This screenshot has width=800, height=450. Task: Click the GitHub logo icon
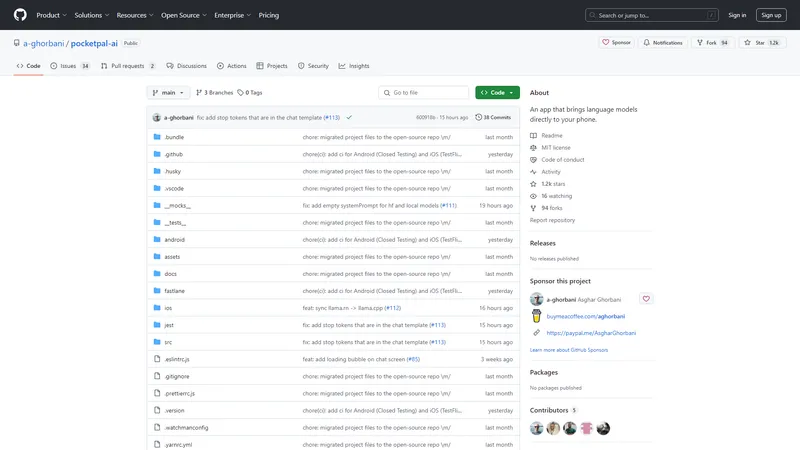20,15
